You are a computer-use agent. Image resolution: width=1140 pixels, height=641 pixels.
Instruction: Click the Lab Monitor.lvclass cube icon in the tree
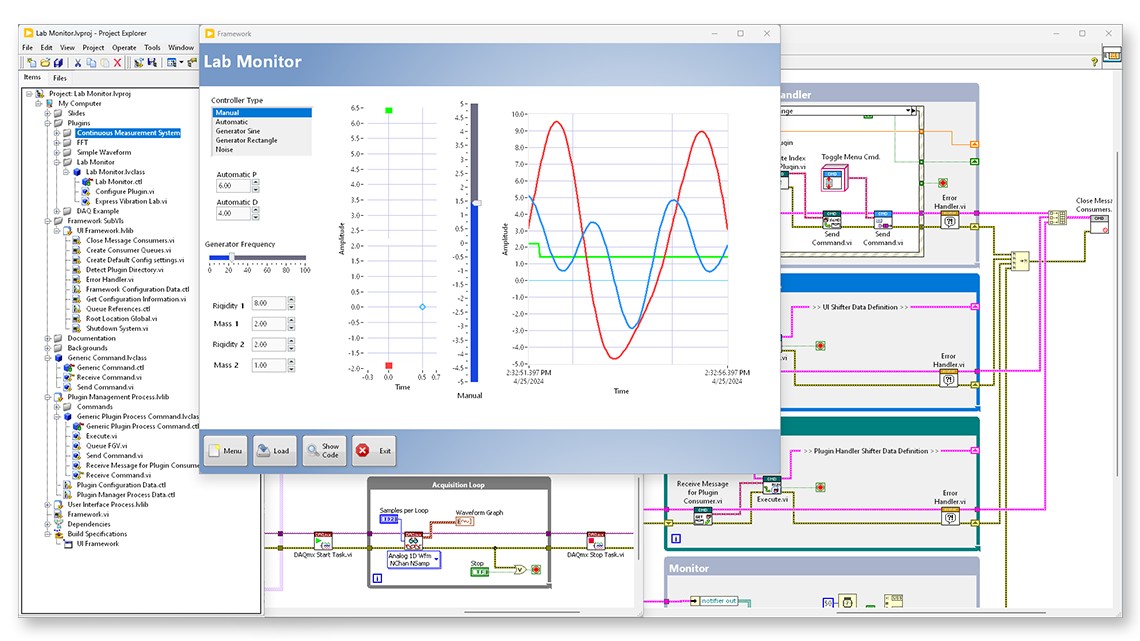pos(76,172)
